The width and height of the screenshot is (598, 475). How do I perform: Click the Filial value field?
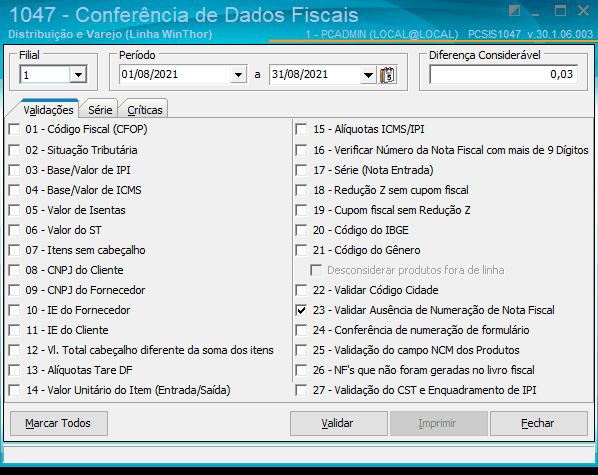coord(45,74)
